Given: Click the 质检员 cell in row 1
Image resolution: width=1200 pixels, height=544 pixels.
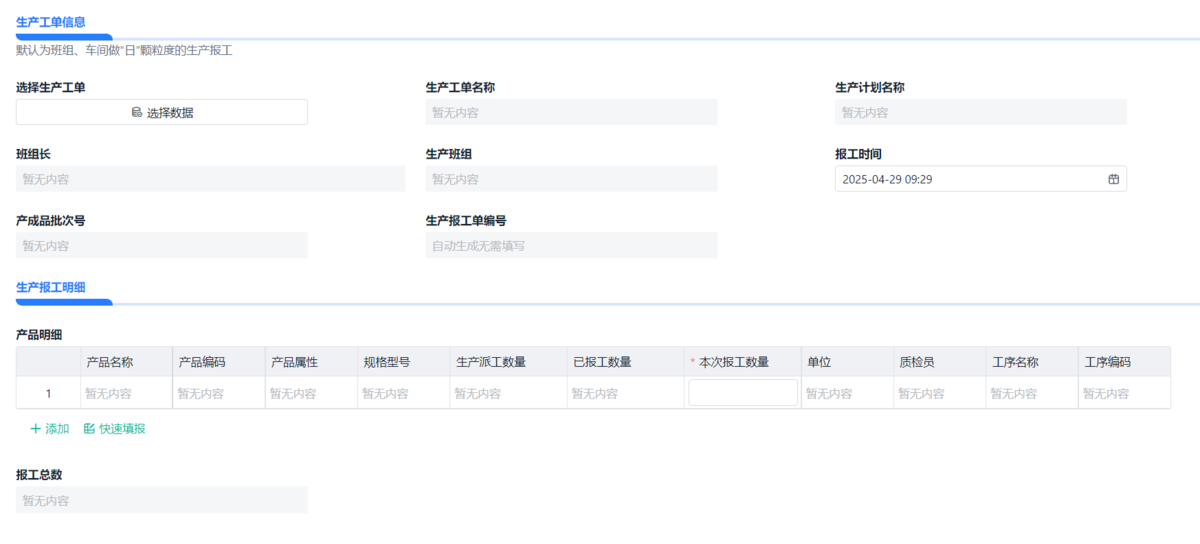Looking at the screenshot, I should point(940,393).
